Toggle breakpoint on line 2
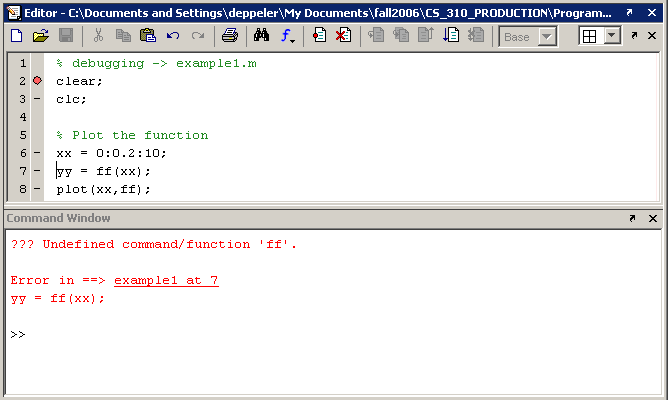 [x=37, y=81]
